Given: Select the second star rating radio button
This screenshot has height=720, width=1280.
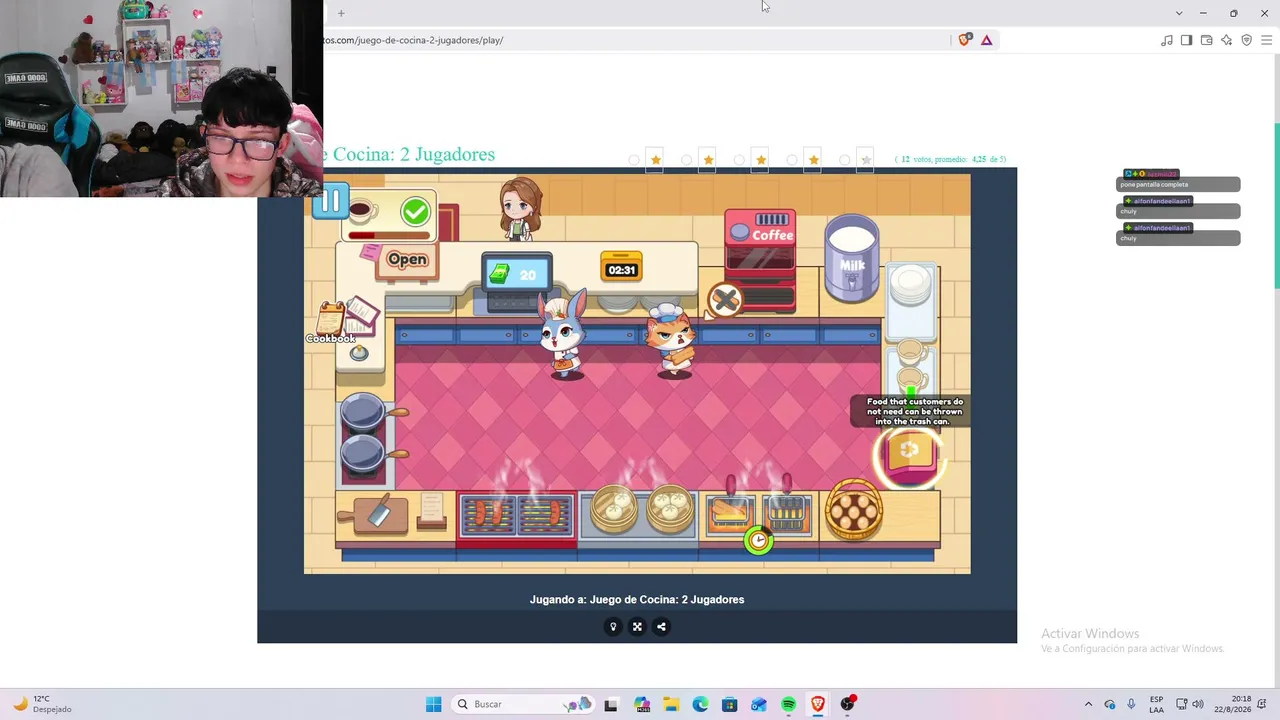Looking at the screenshot, I should click(x=687, y=160).
